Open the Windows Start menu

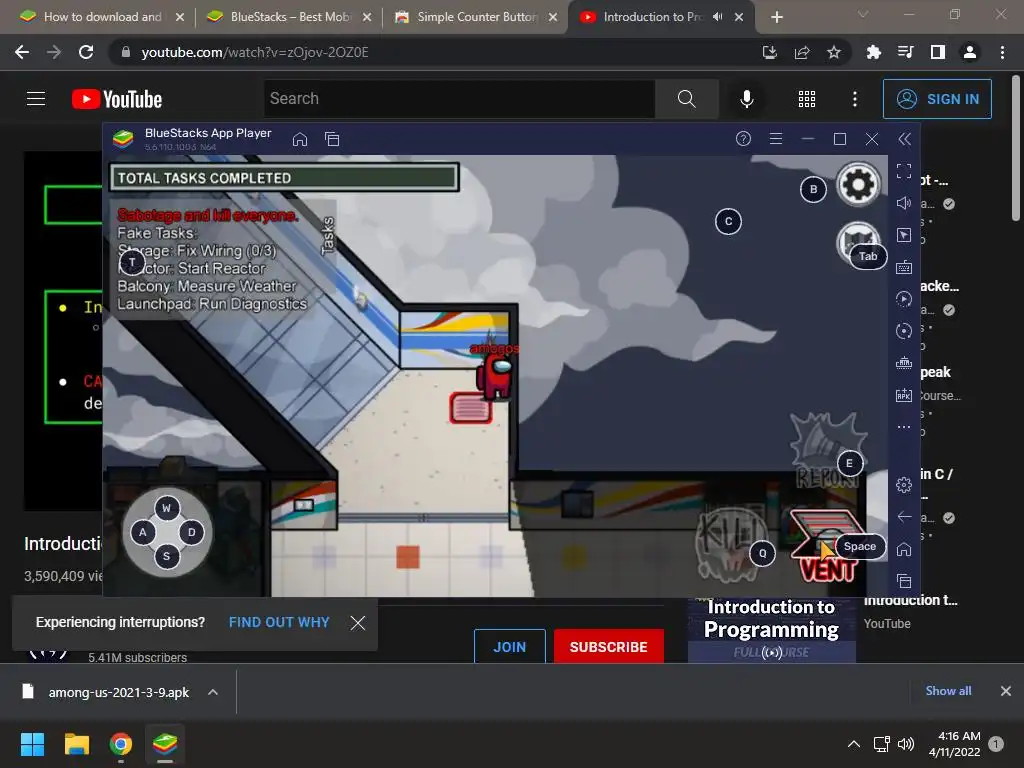coord(32,744)
